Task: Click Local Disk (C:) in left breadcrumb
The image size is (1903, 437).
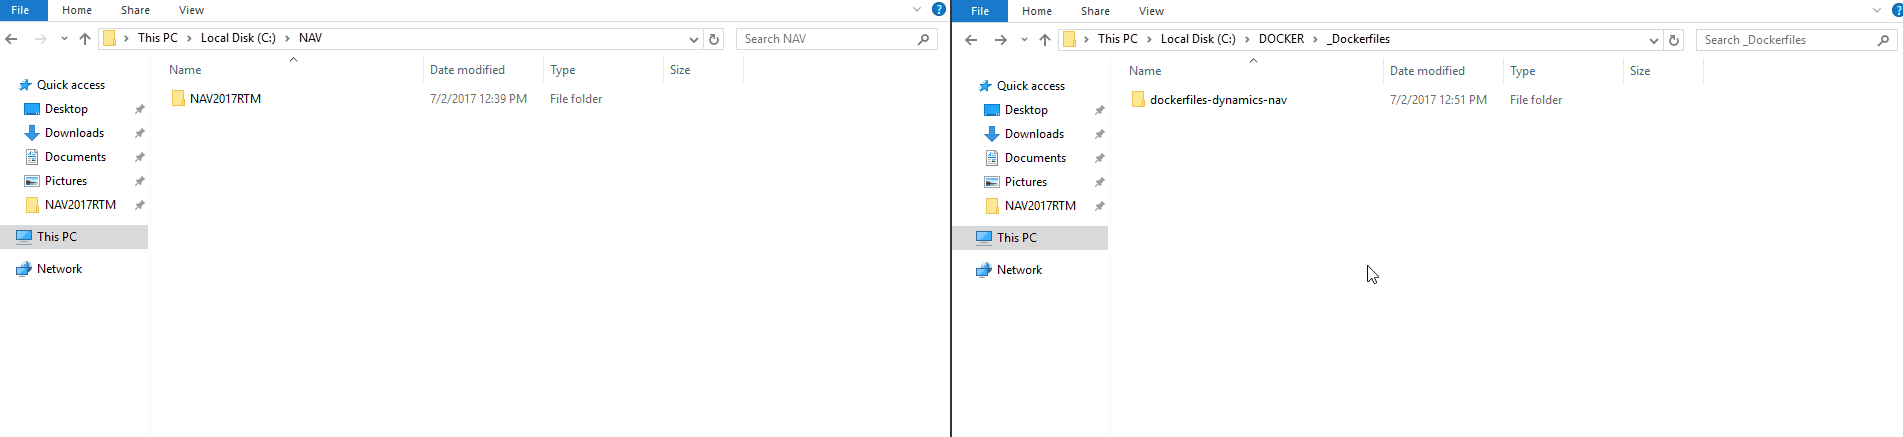Action: [238, 38]
